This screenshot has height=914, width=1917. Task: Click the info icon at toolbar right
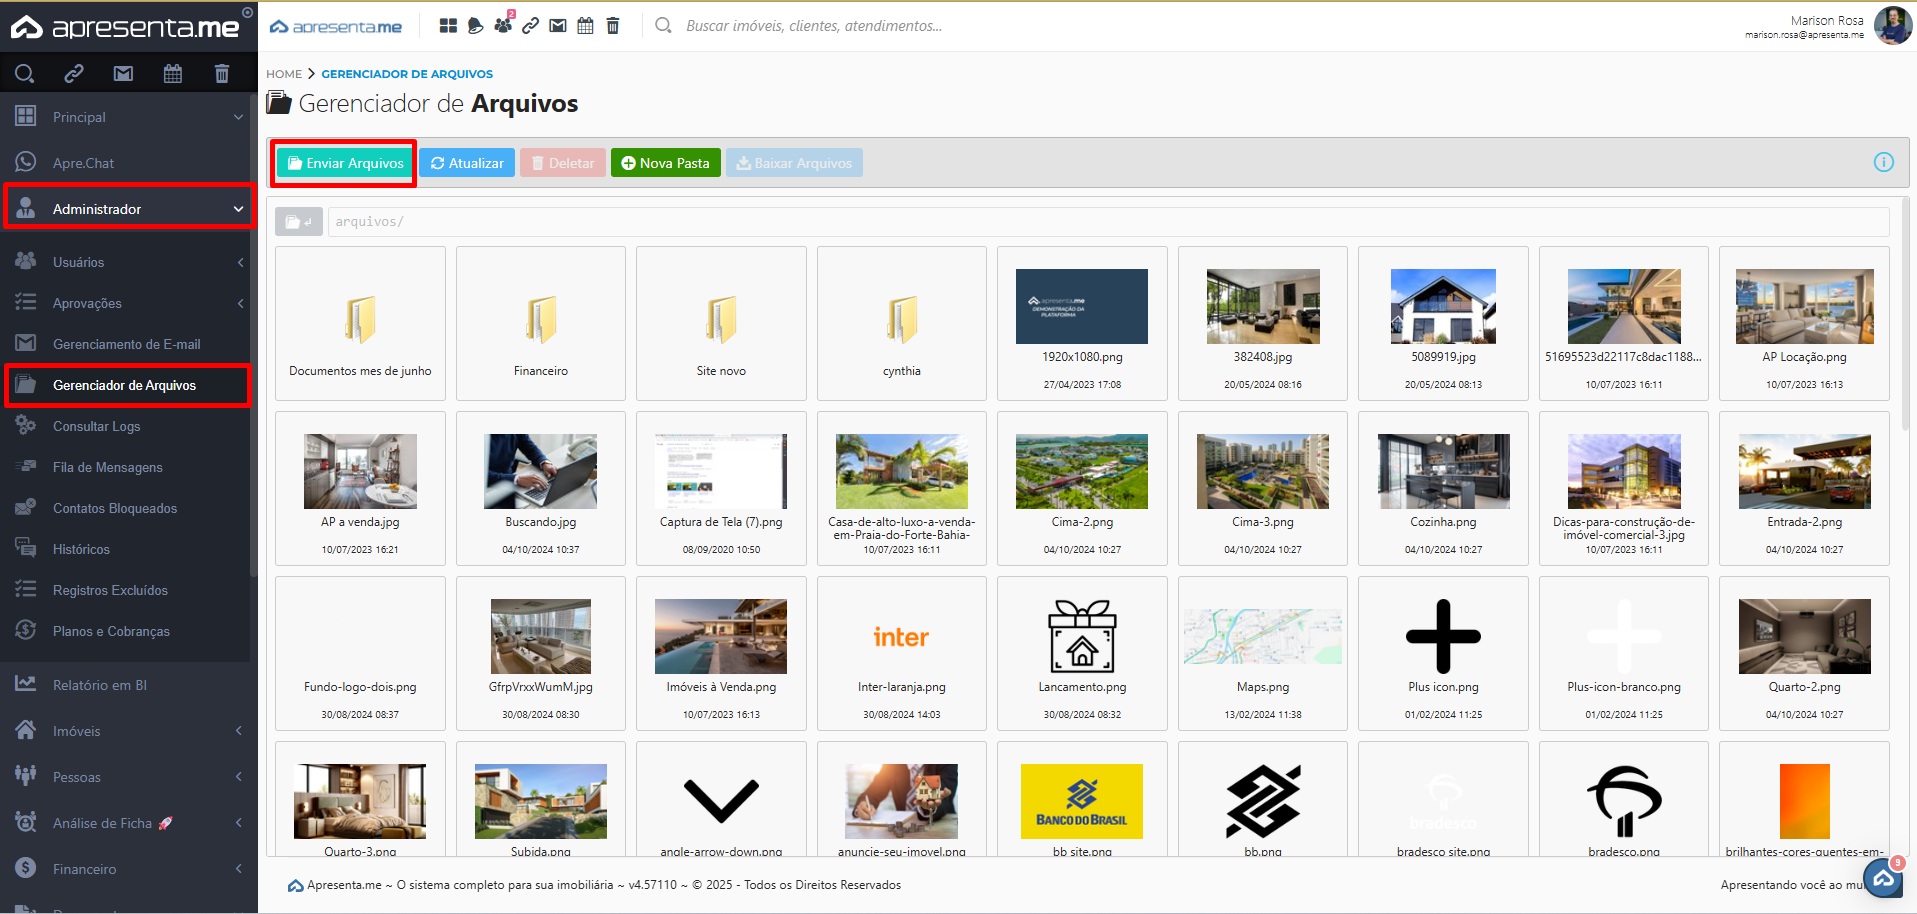[1883, 162]
